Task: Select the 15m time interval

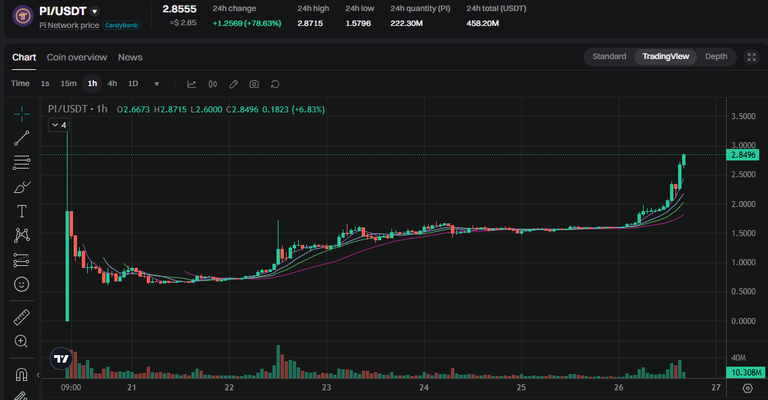Action: point(69,84)
